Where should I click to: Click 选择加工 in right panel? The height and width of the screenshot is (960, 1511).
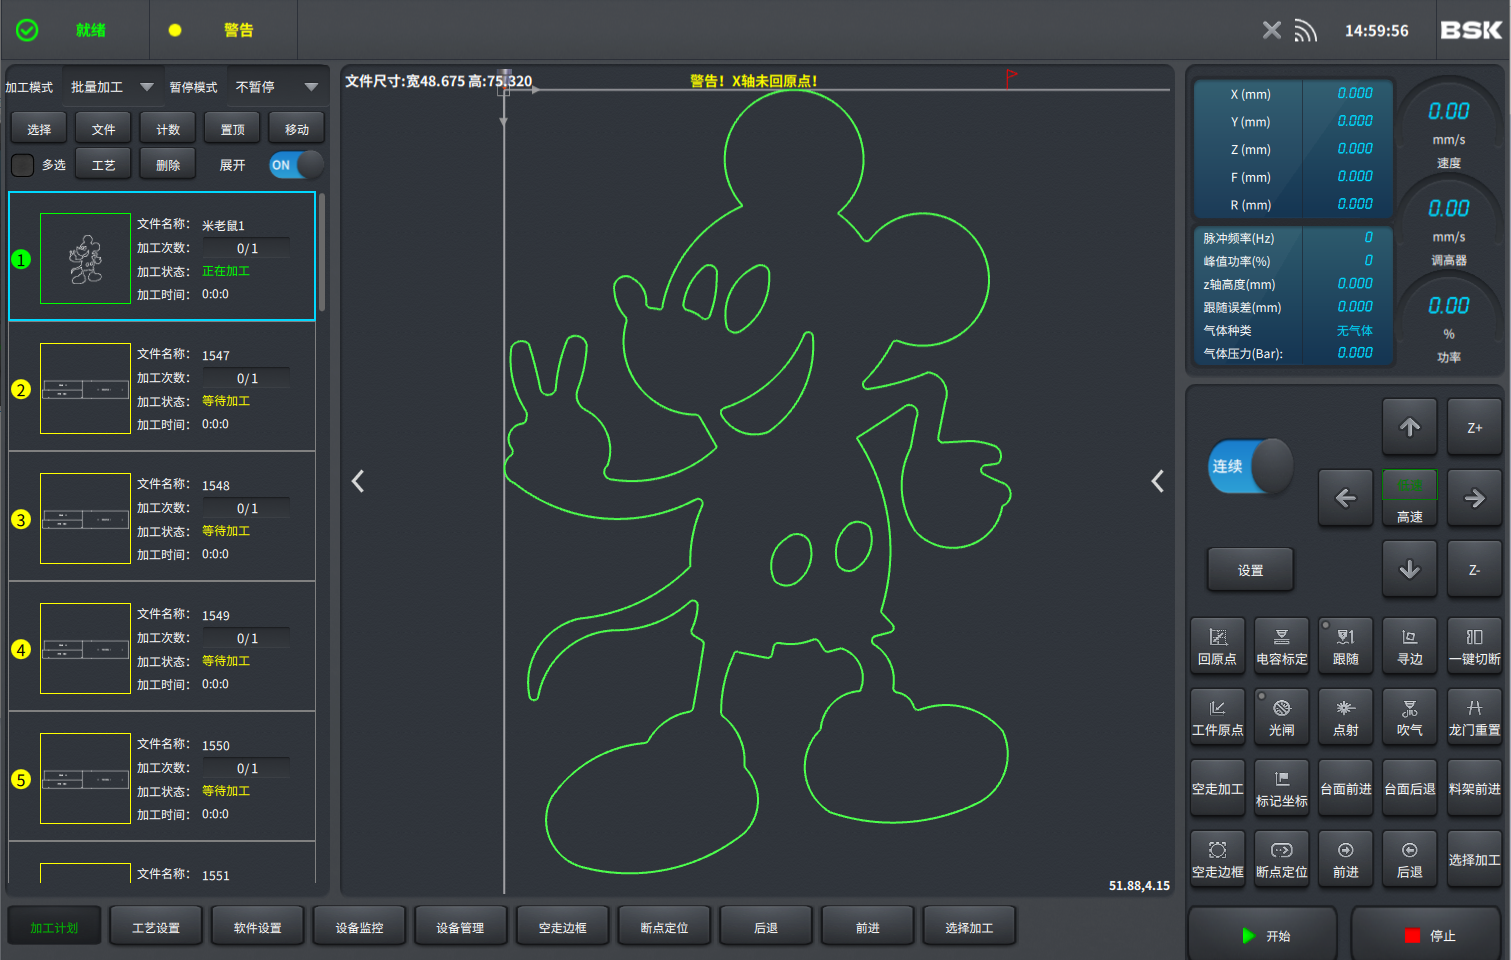click(1474, 858)
